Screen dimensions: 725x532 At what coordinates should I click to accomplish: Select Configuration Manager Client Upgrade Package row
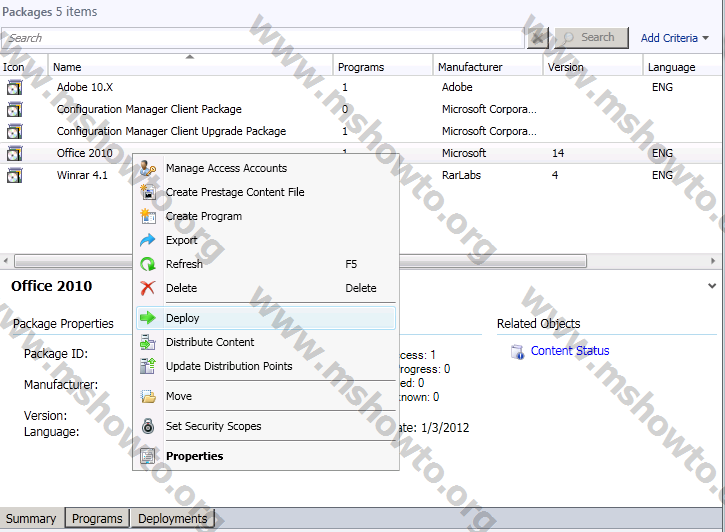pos(362,132)
